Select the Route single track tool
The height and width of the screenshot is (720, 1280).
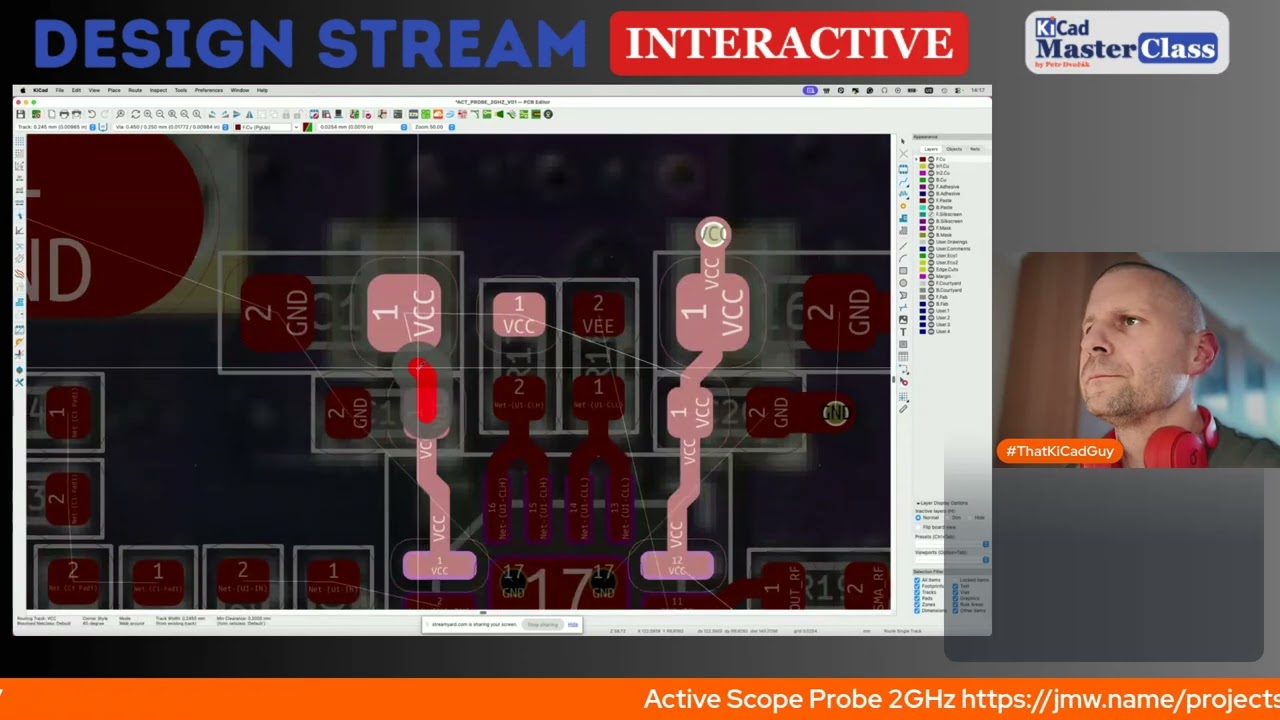point(903,182)
